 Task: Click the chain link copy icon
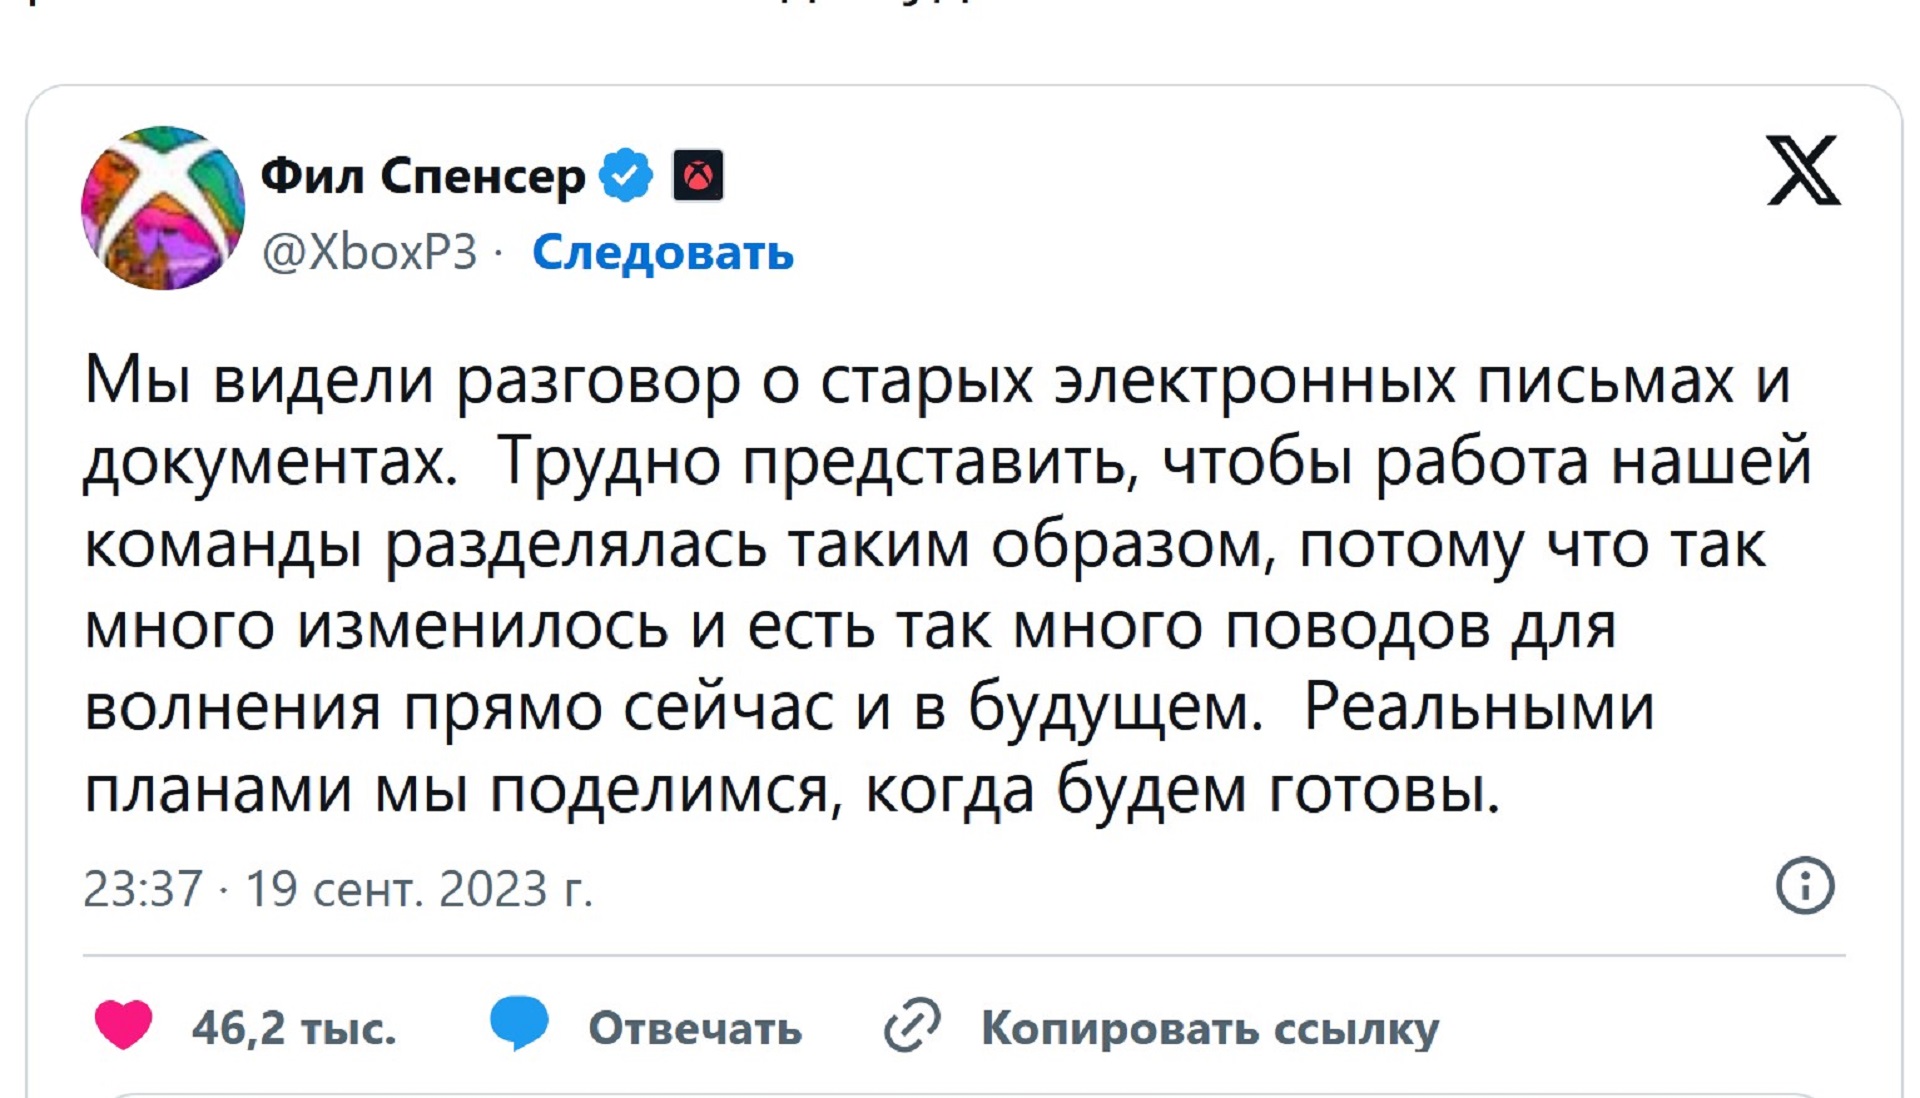pos(912,1025)
